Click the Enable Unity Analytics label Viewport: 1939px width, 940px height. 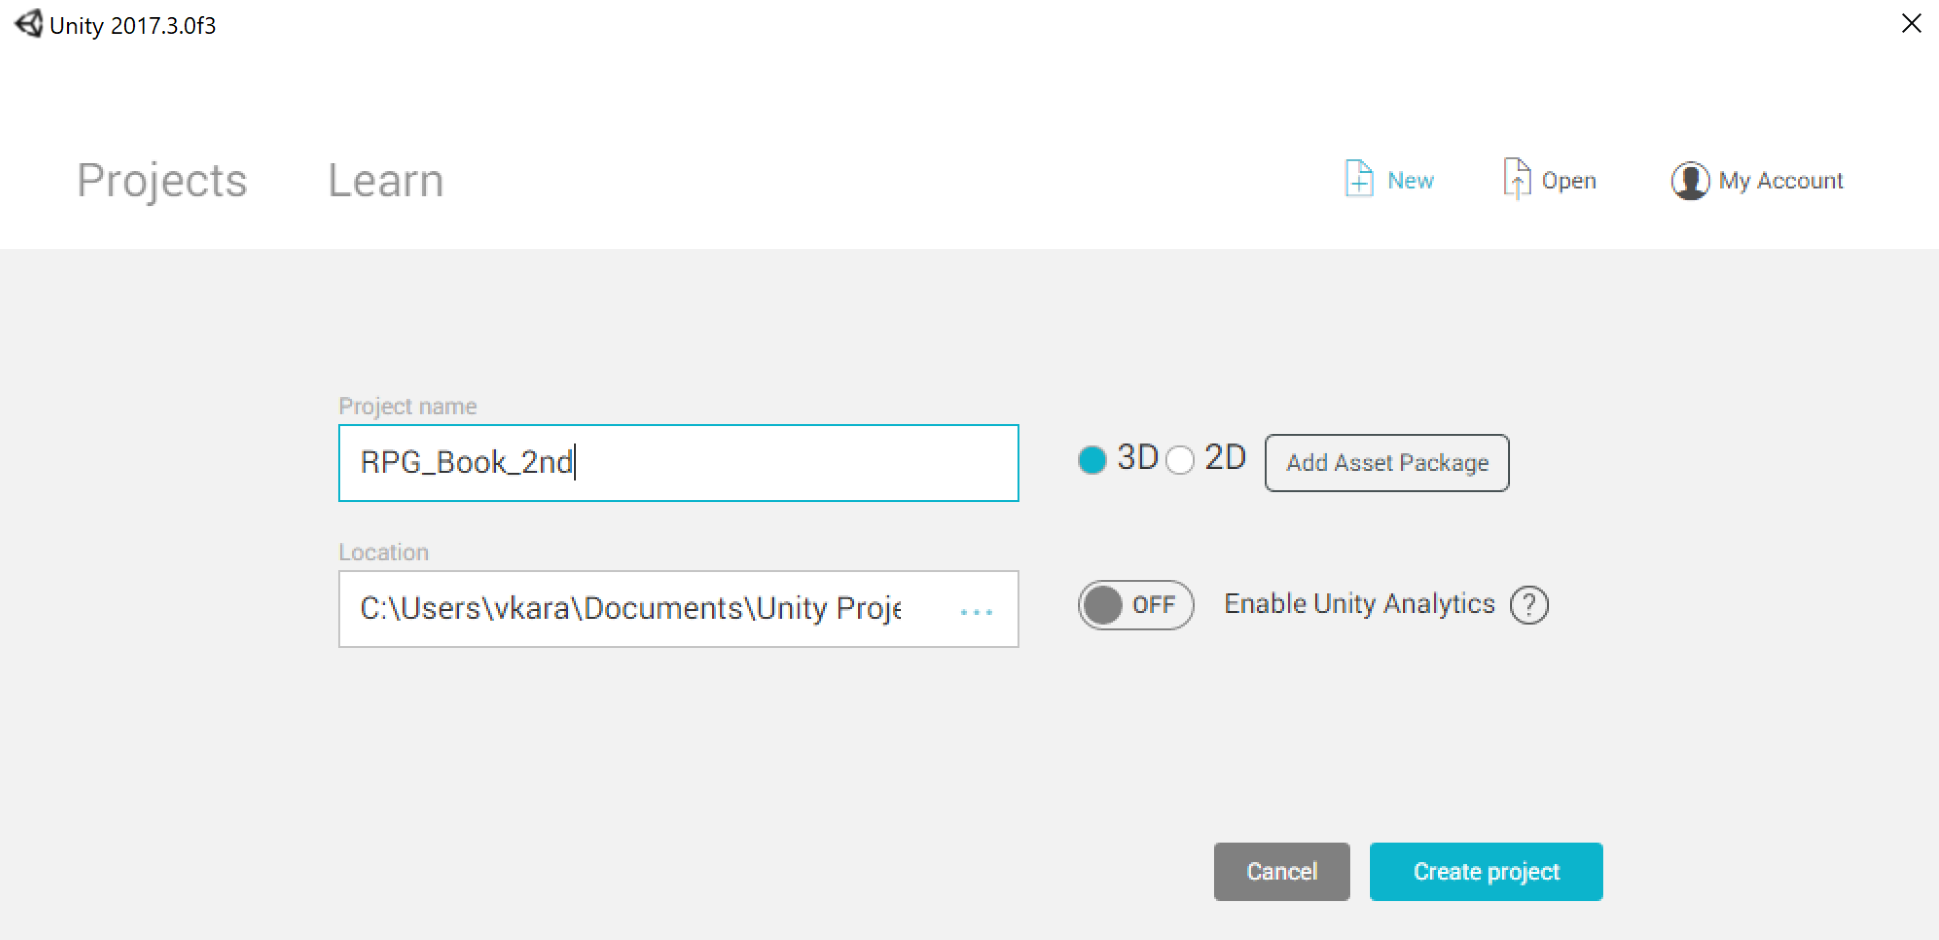1360,604
